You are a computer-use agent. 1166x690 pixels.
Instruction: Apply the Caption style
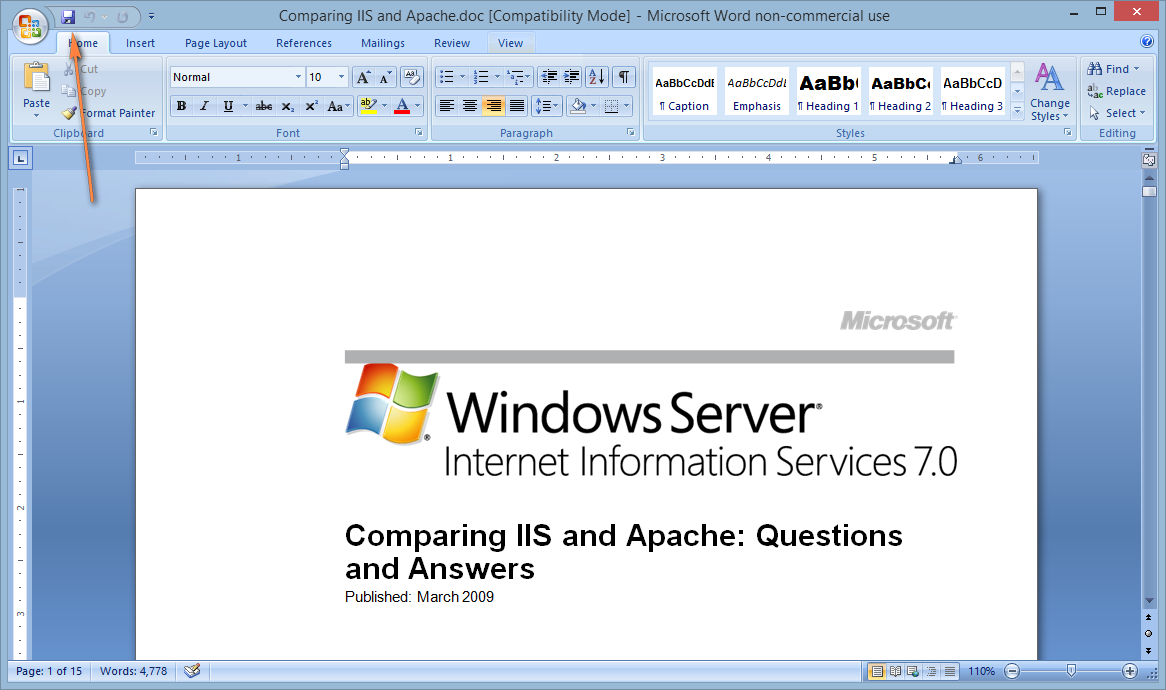point(684,91)
